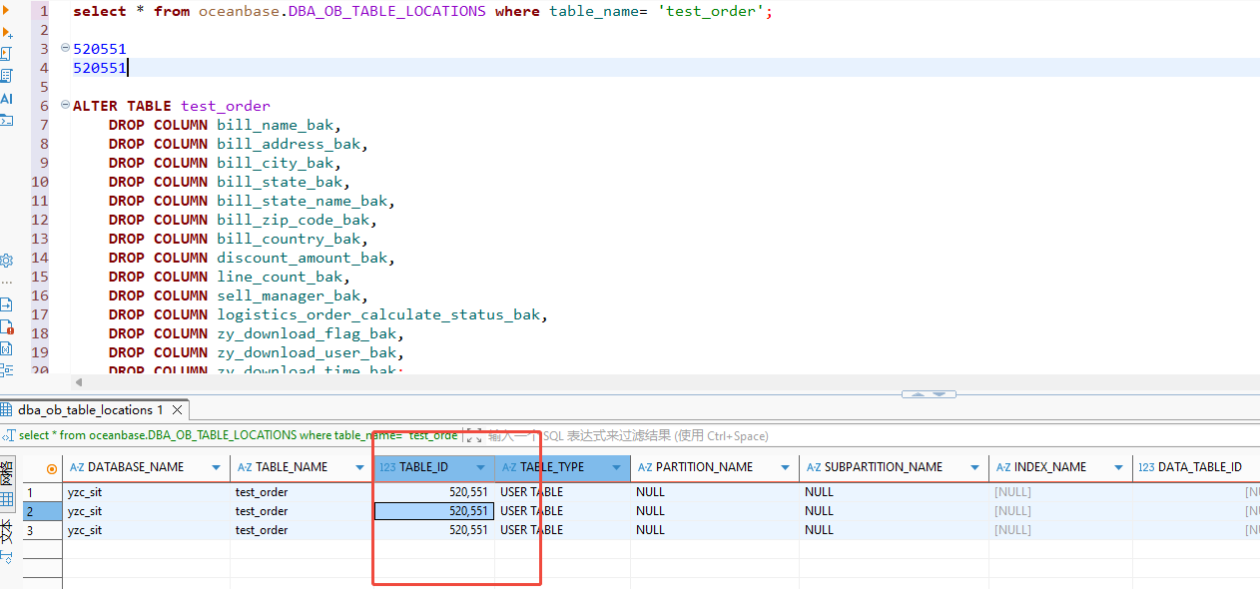The image size is (1260, 589).
Task: Close the dba_ob_table_locations 1 tab
Action: [178, 410]
